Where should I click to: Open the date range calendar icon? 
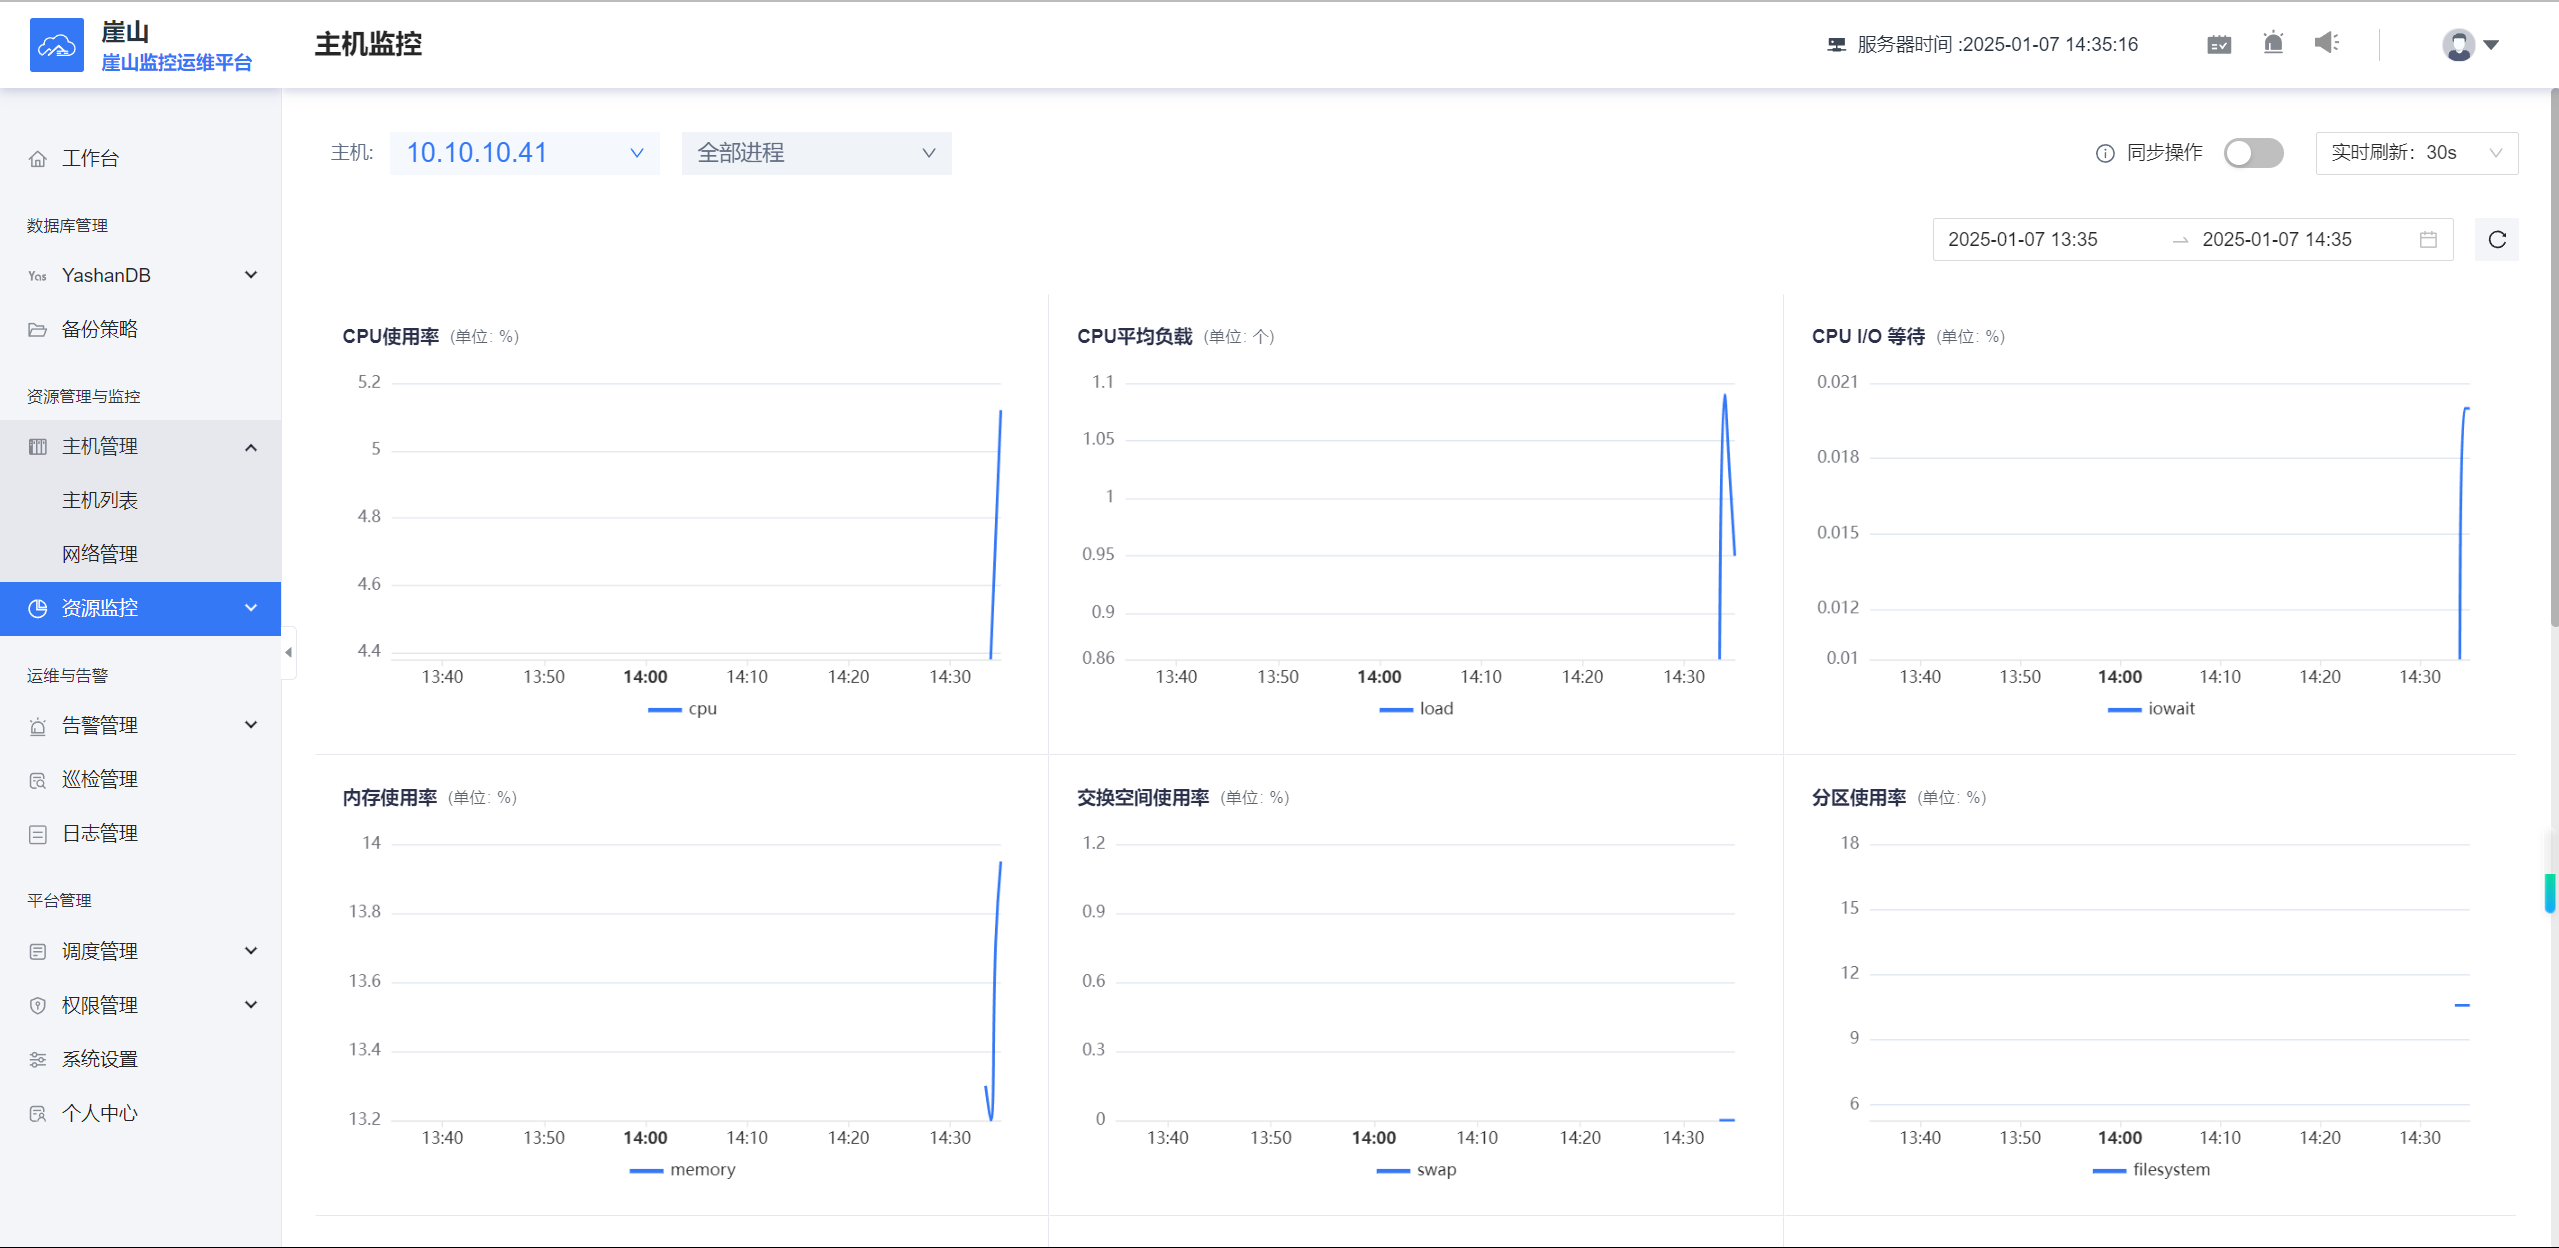pyautogui.click(x=2428, y=240)
